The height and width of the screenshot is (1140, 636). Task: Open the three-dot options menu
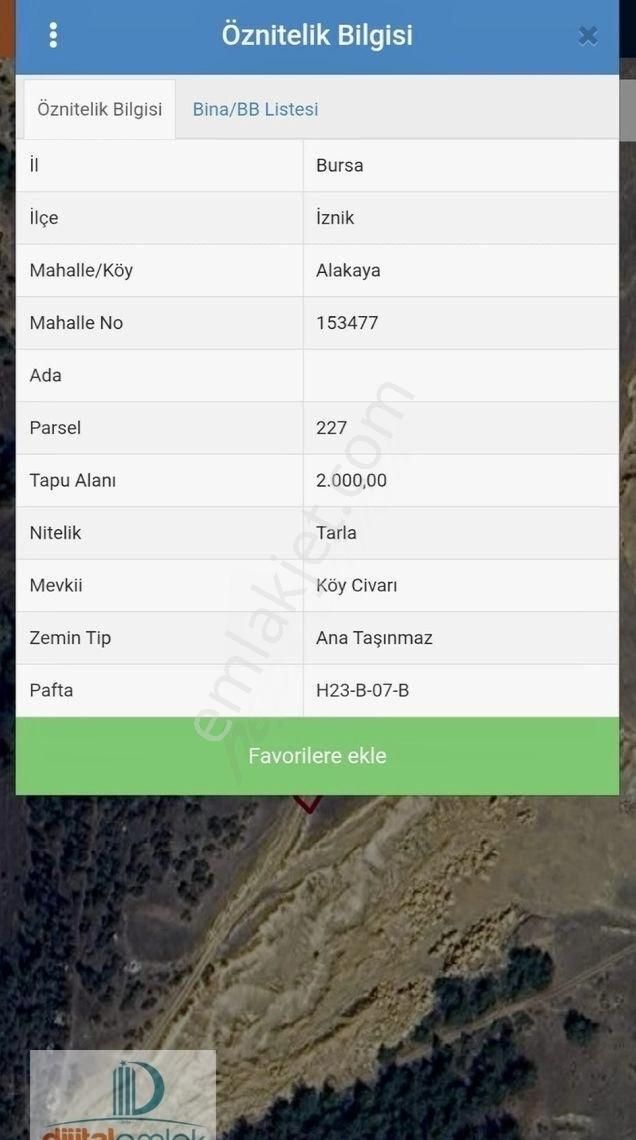pyautogui.click(x=53, y=34)
